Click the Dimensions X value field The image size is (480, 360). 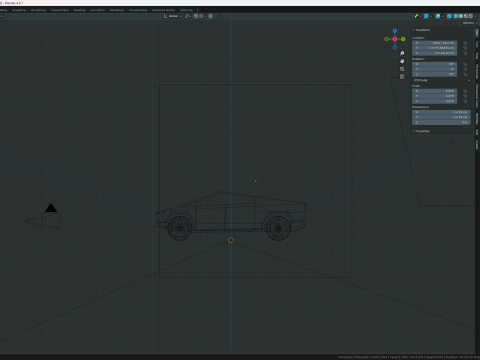point(442,112)
